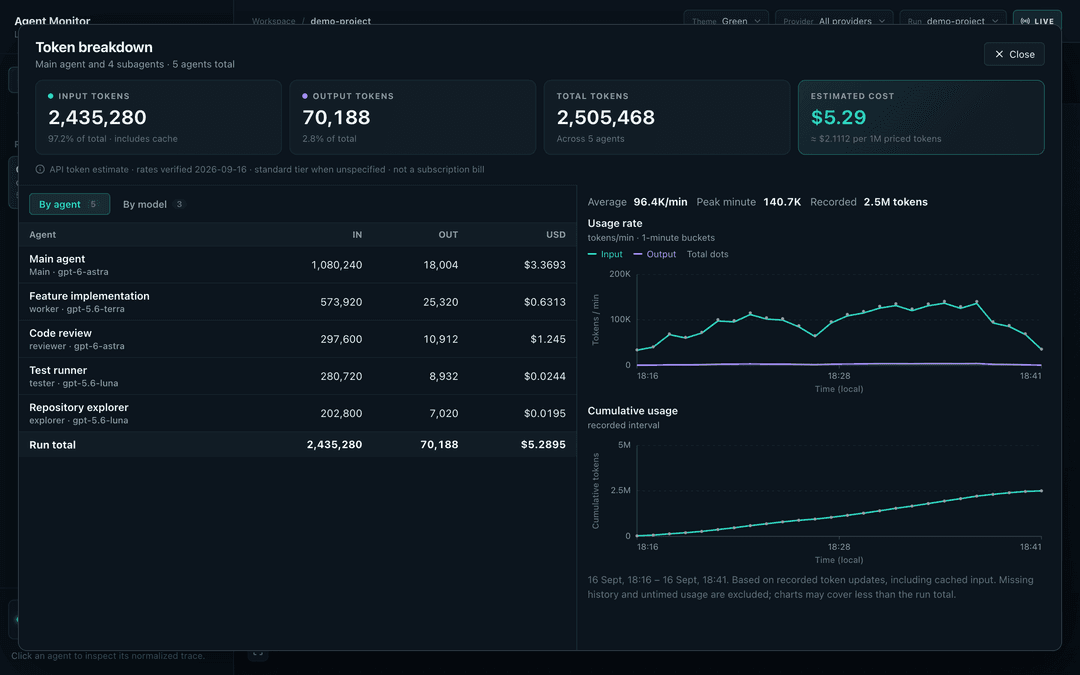Viewport: 1080px width, 675px height.
Task: Click the Cumulative usage chart title
Action: tap(632, 411)
